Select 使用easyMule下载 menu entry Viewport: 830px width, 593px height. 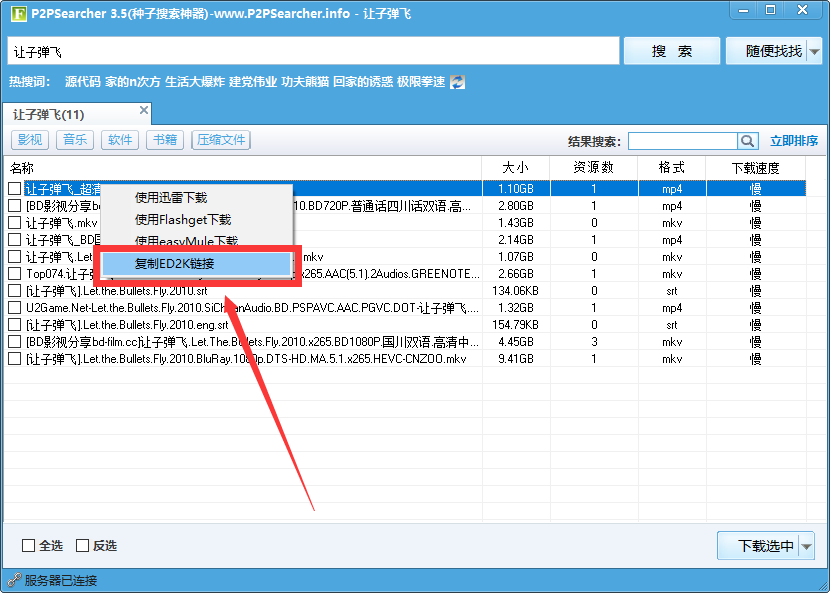186,241
